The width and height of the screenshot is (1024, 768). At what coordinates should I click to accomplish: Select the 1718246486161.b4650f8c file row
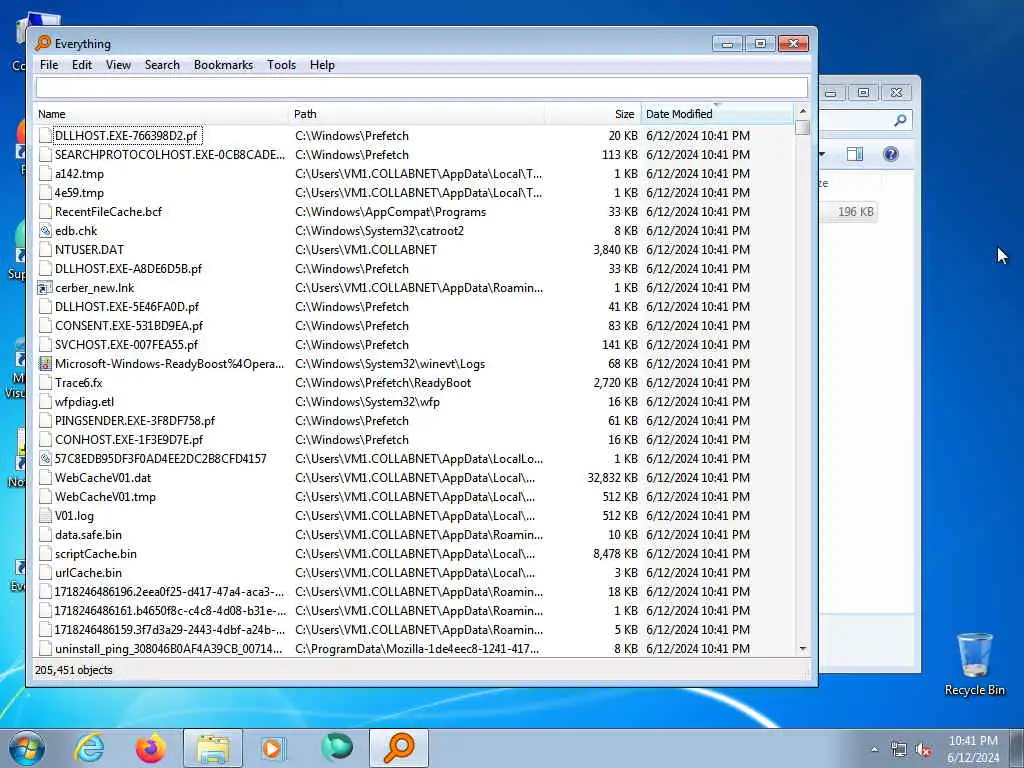415,611
